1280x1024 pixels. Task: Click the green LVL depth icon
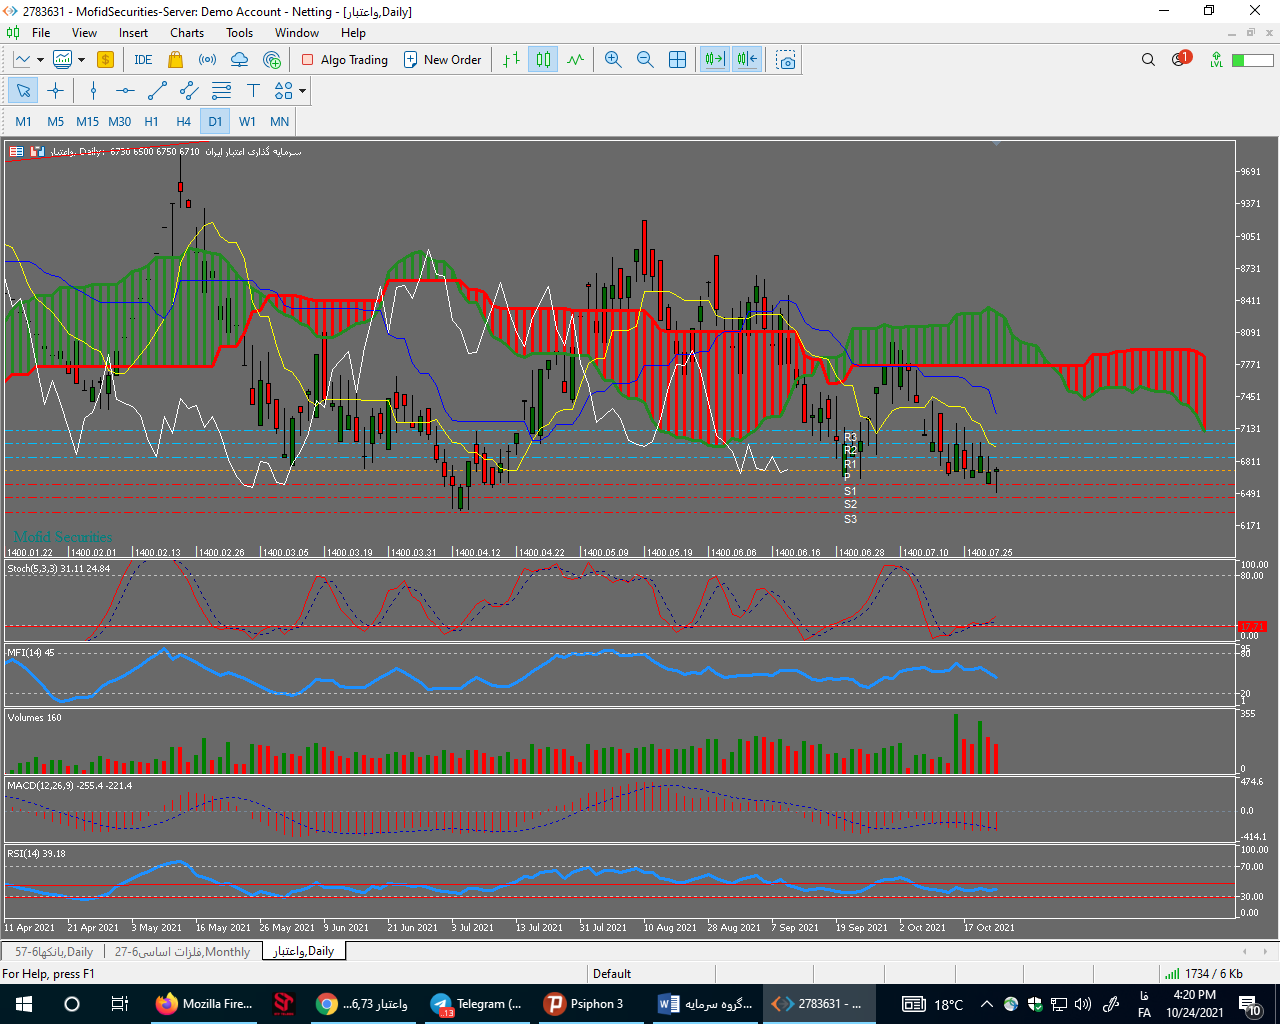1216,60
